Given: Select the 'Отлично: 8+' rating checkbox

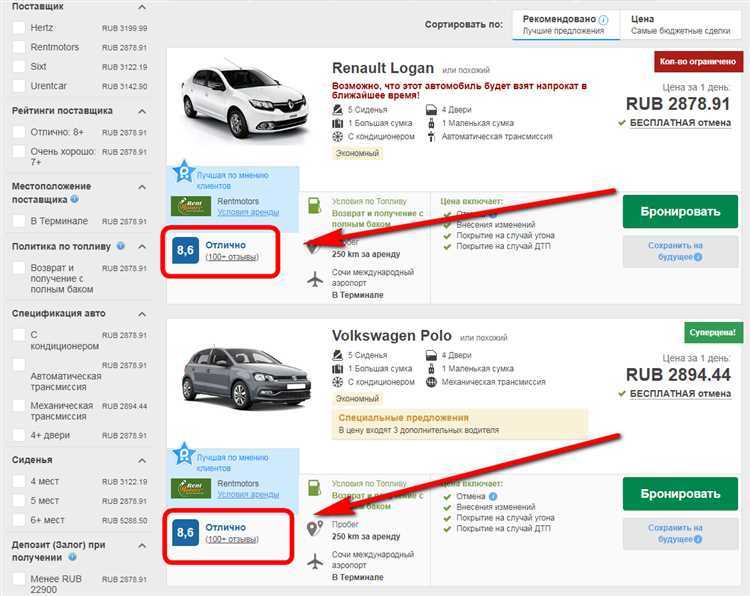Looking at the screenshot, I should [19, 132].
